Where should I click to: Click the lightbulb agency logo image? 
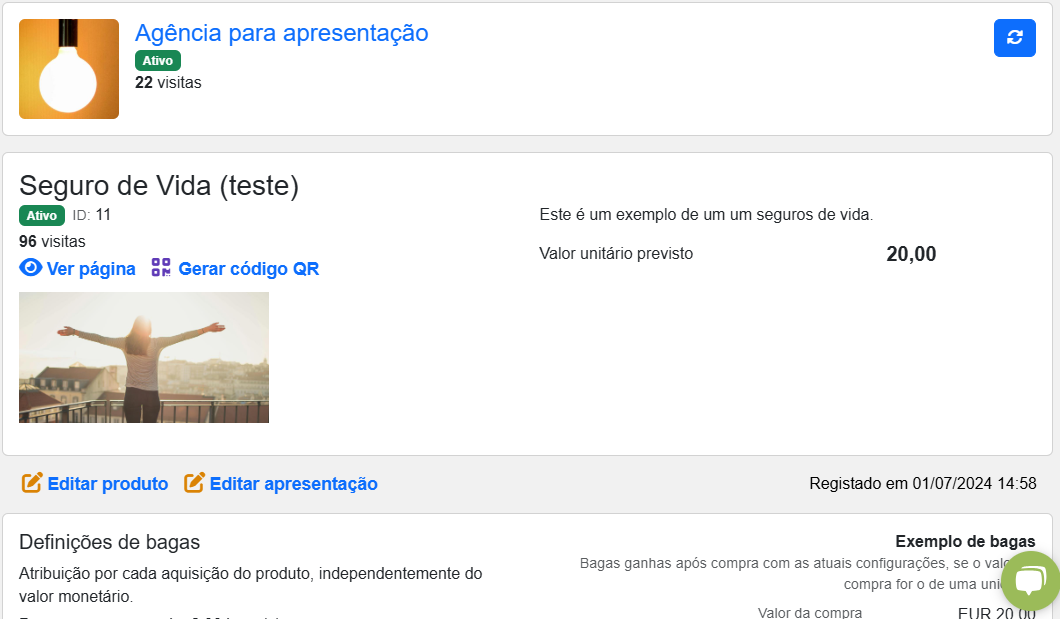click(x=69, y=69)
